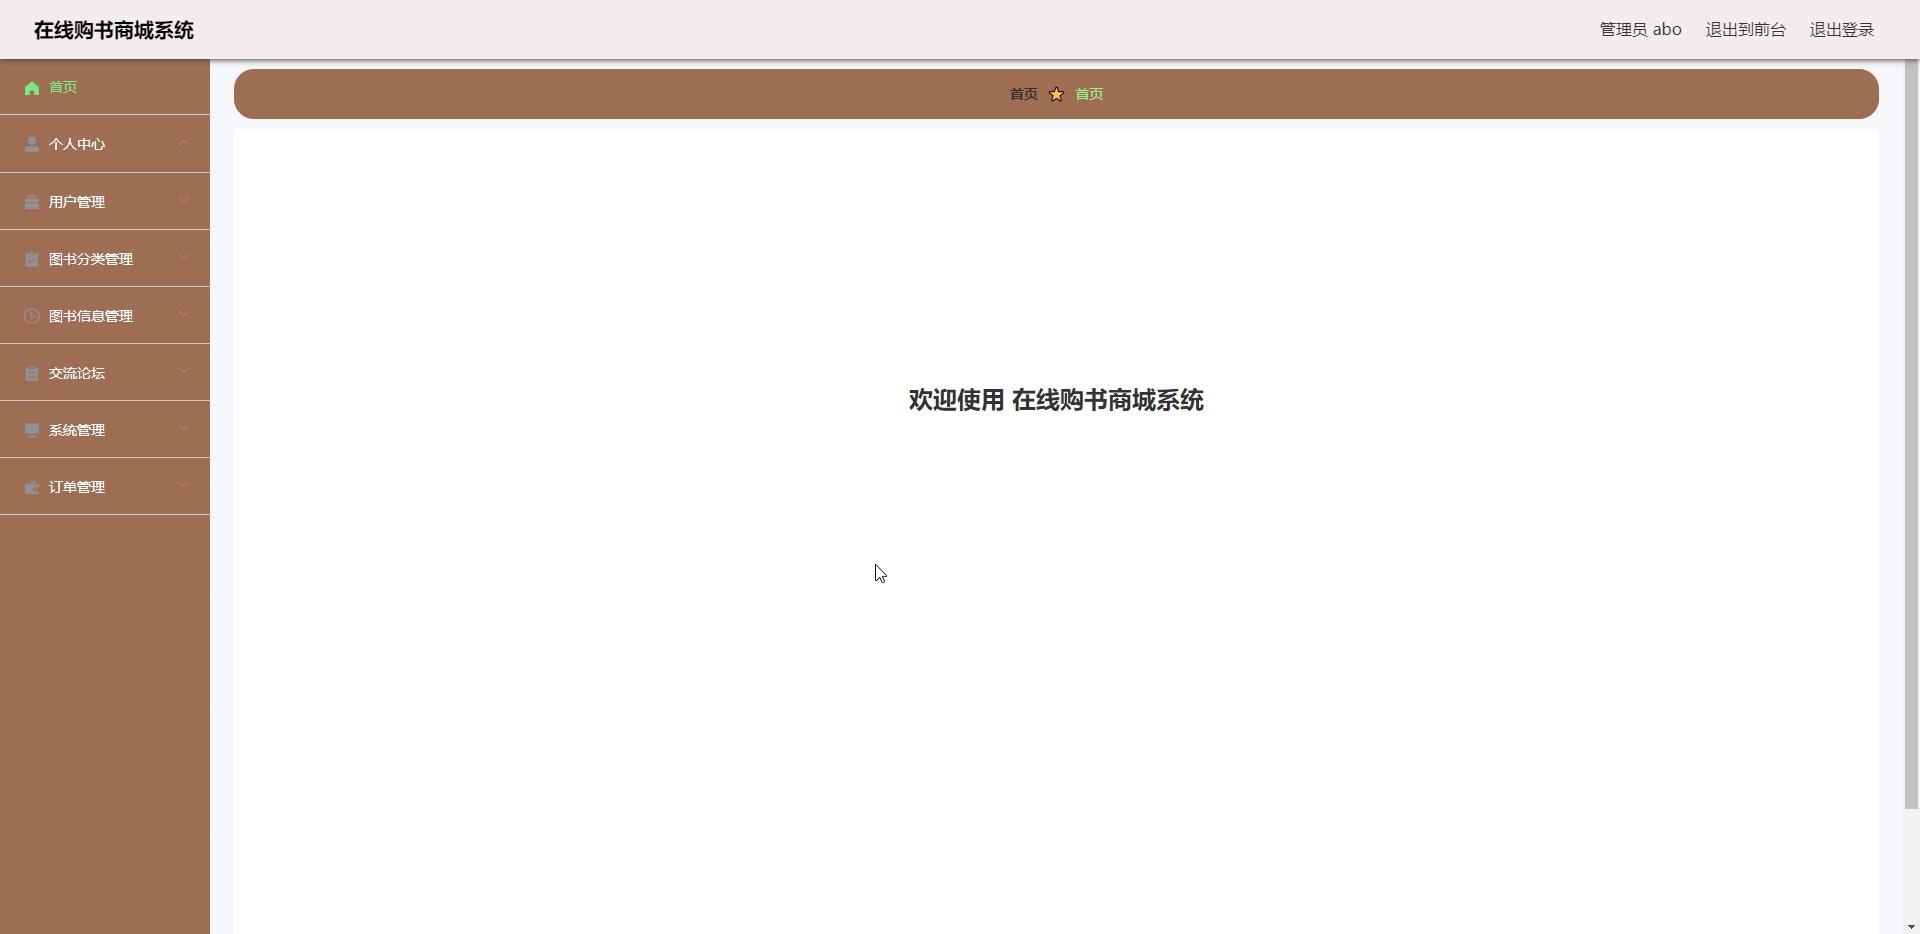Click the person icon beside 个人中心
This screenshot has height=934, width=1920.
coord(32,145)
